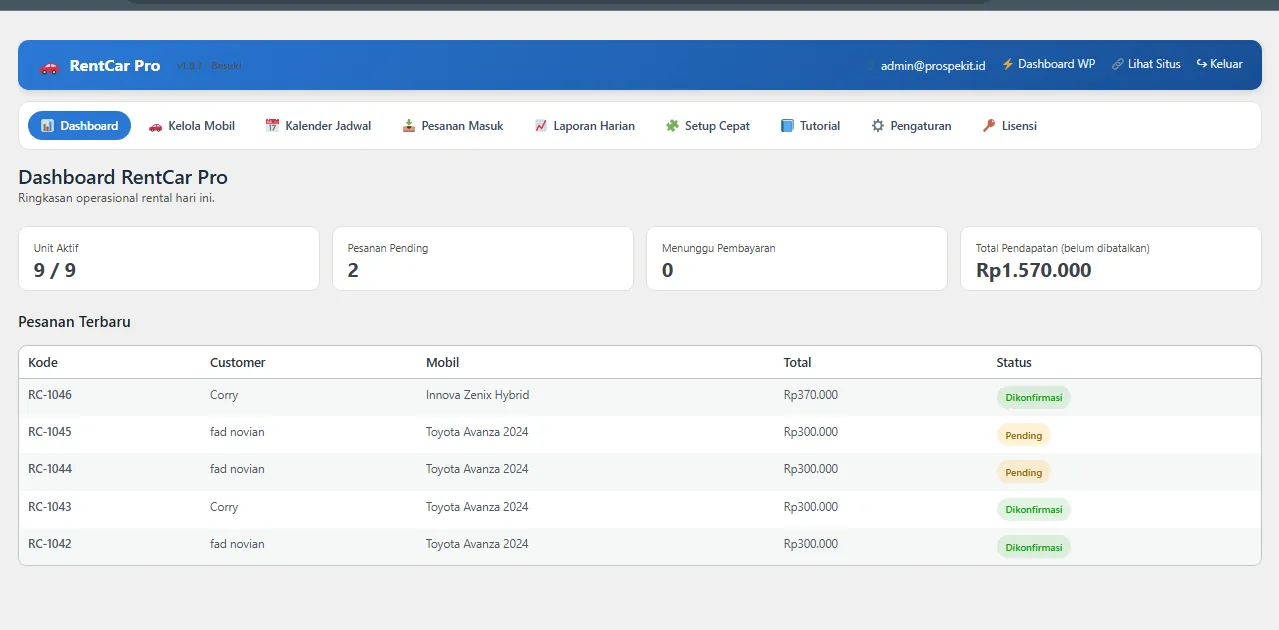
Task: Click Toyota Avanza 2024 in the RC-1044 row
Action: [477, 469]
